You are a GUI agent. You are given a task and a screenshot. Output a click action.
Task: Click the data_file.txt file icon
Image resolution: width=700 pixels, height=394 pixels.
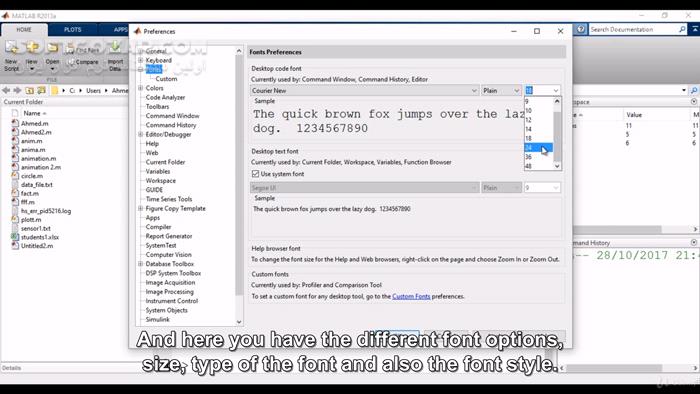(15, 184)
